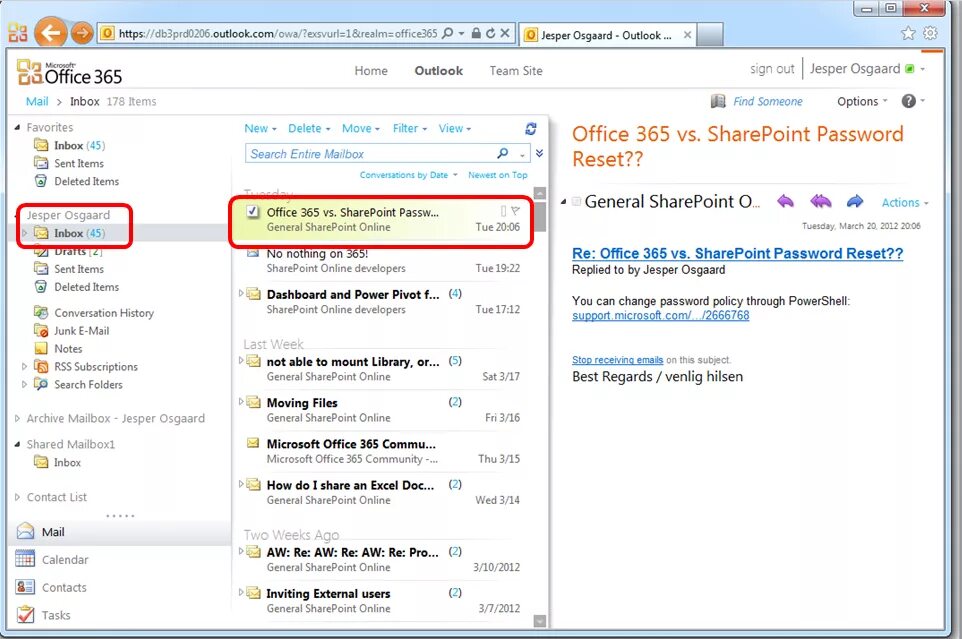Open the Options dropdown
Screen dimensions: 962x639
862,101
